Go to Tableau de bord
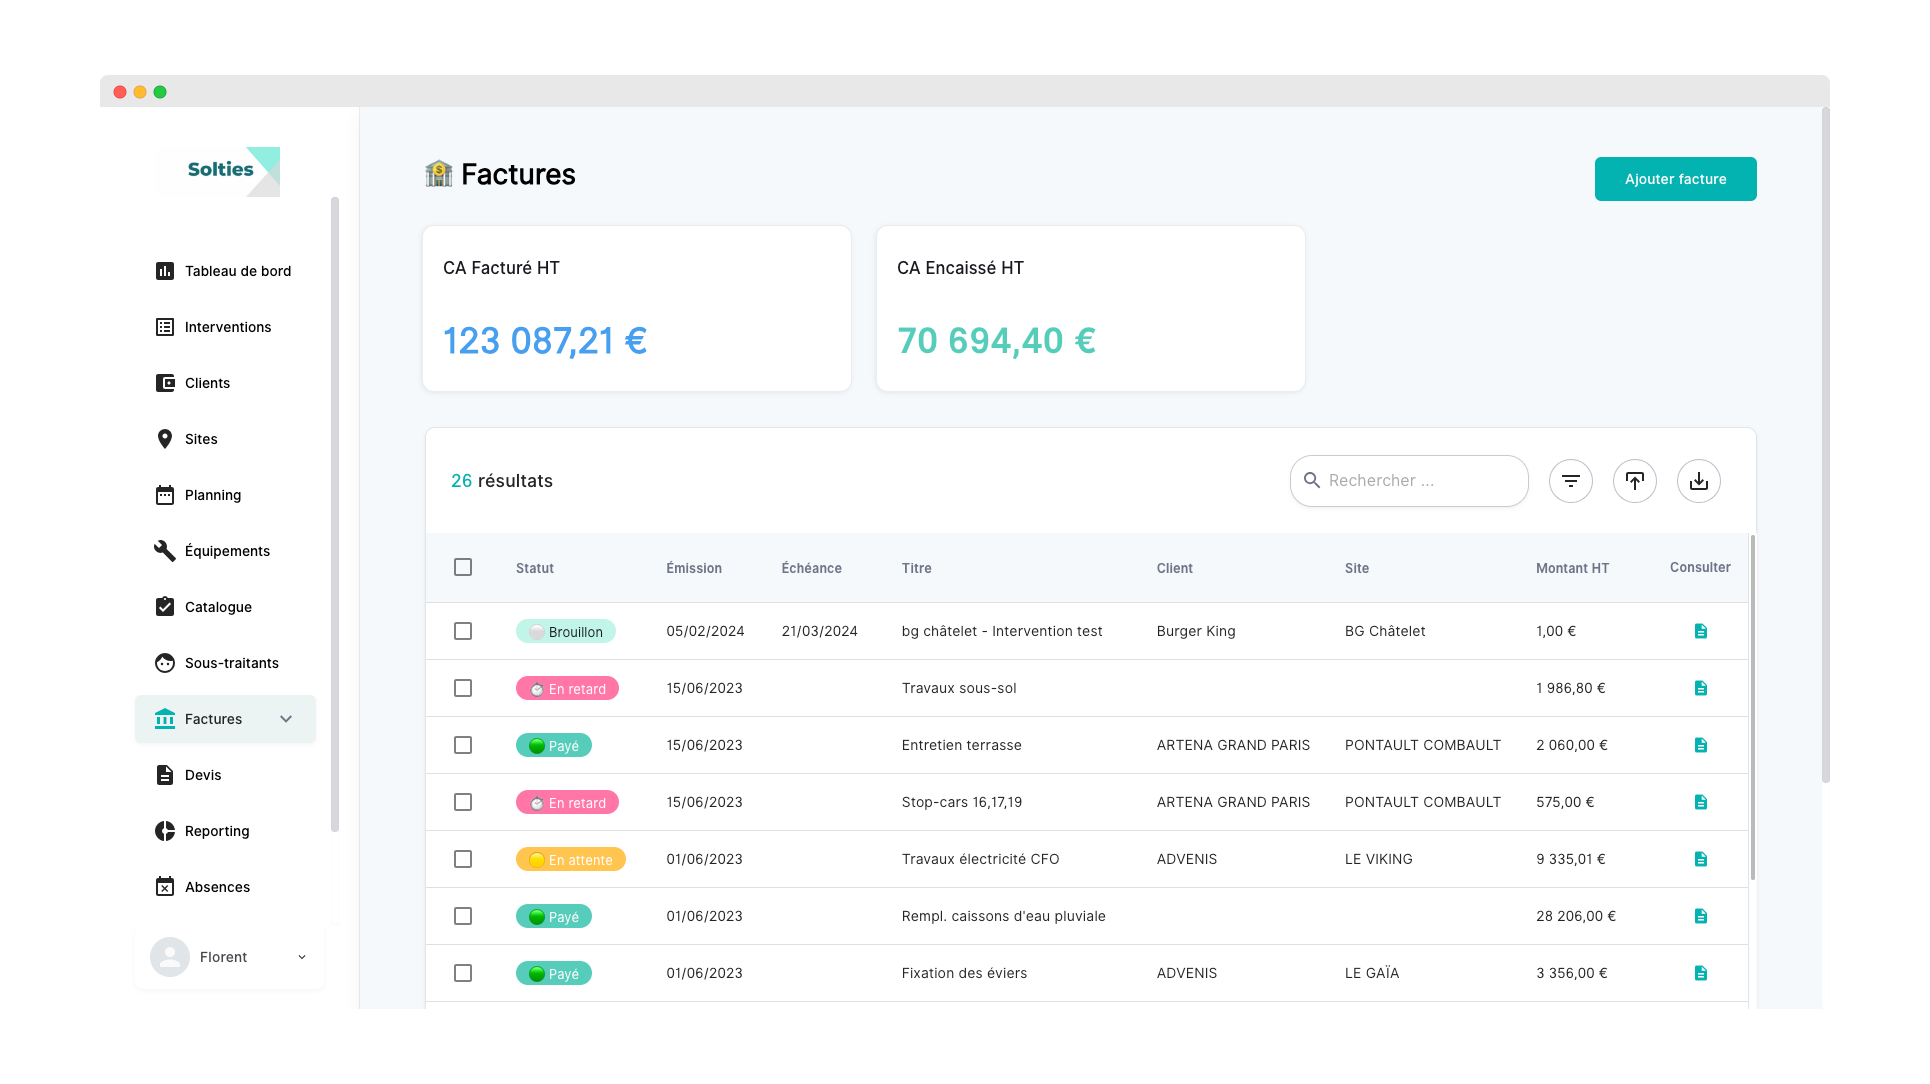 coord(237,271)
